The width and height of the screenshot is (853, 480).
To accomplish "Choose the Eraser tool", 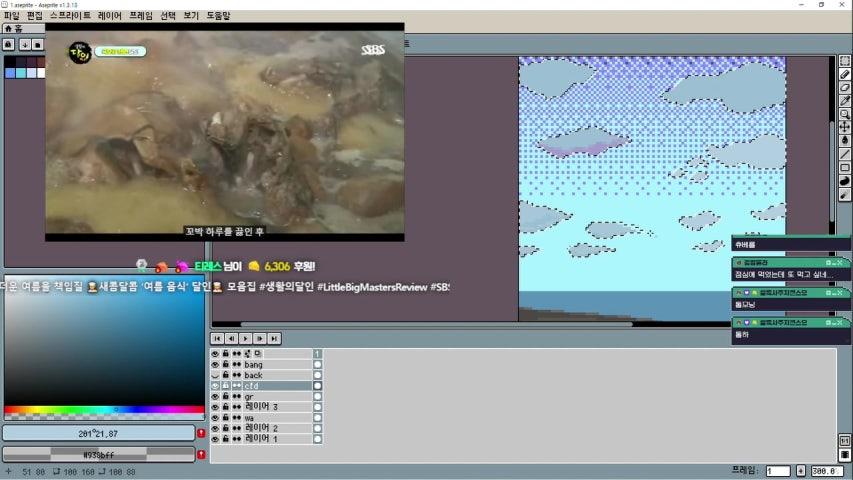I will pos(844,87).
